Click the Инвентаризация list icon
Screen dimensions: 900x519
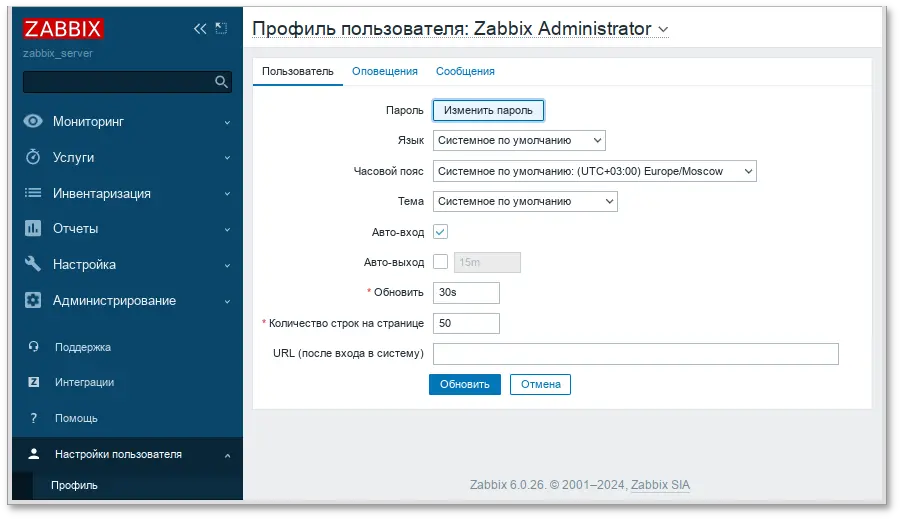pos(33,193)
